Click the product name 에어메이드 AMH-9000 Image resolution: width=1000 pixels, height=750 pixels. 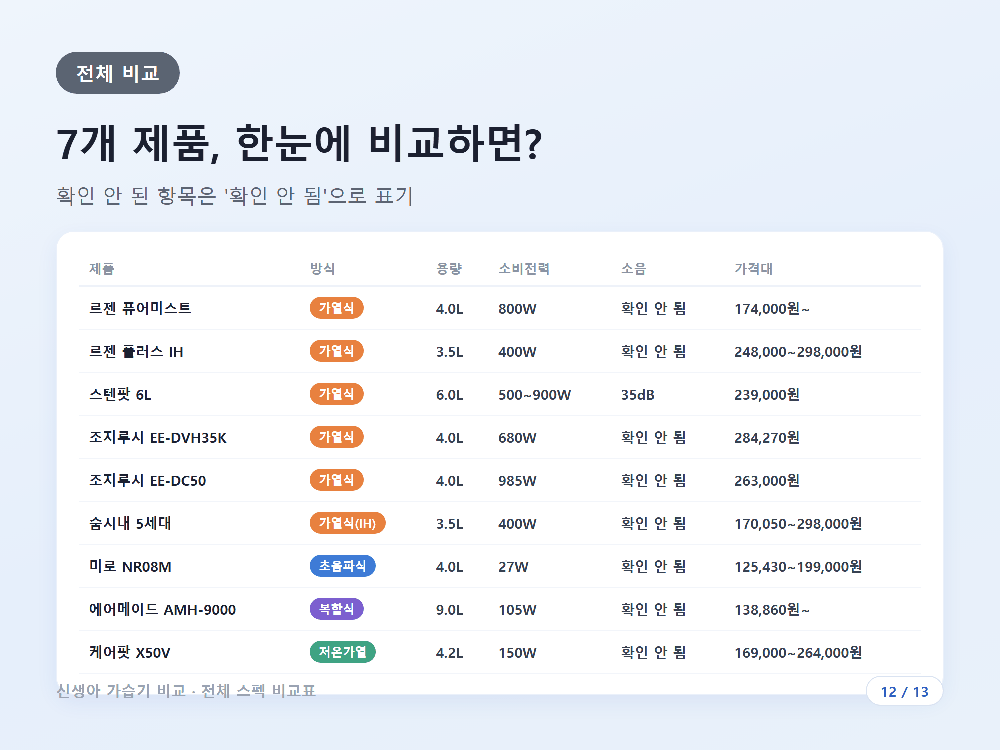coord(162,610)
